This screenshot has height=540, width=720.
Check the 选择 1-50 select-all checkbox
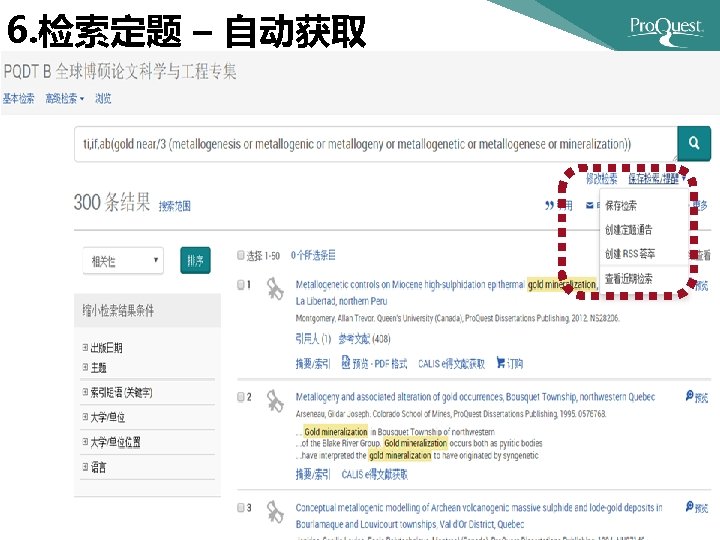coord(241,255)
